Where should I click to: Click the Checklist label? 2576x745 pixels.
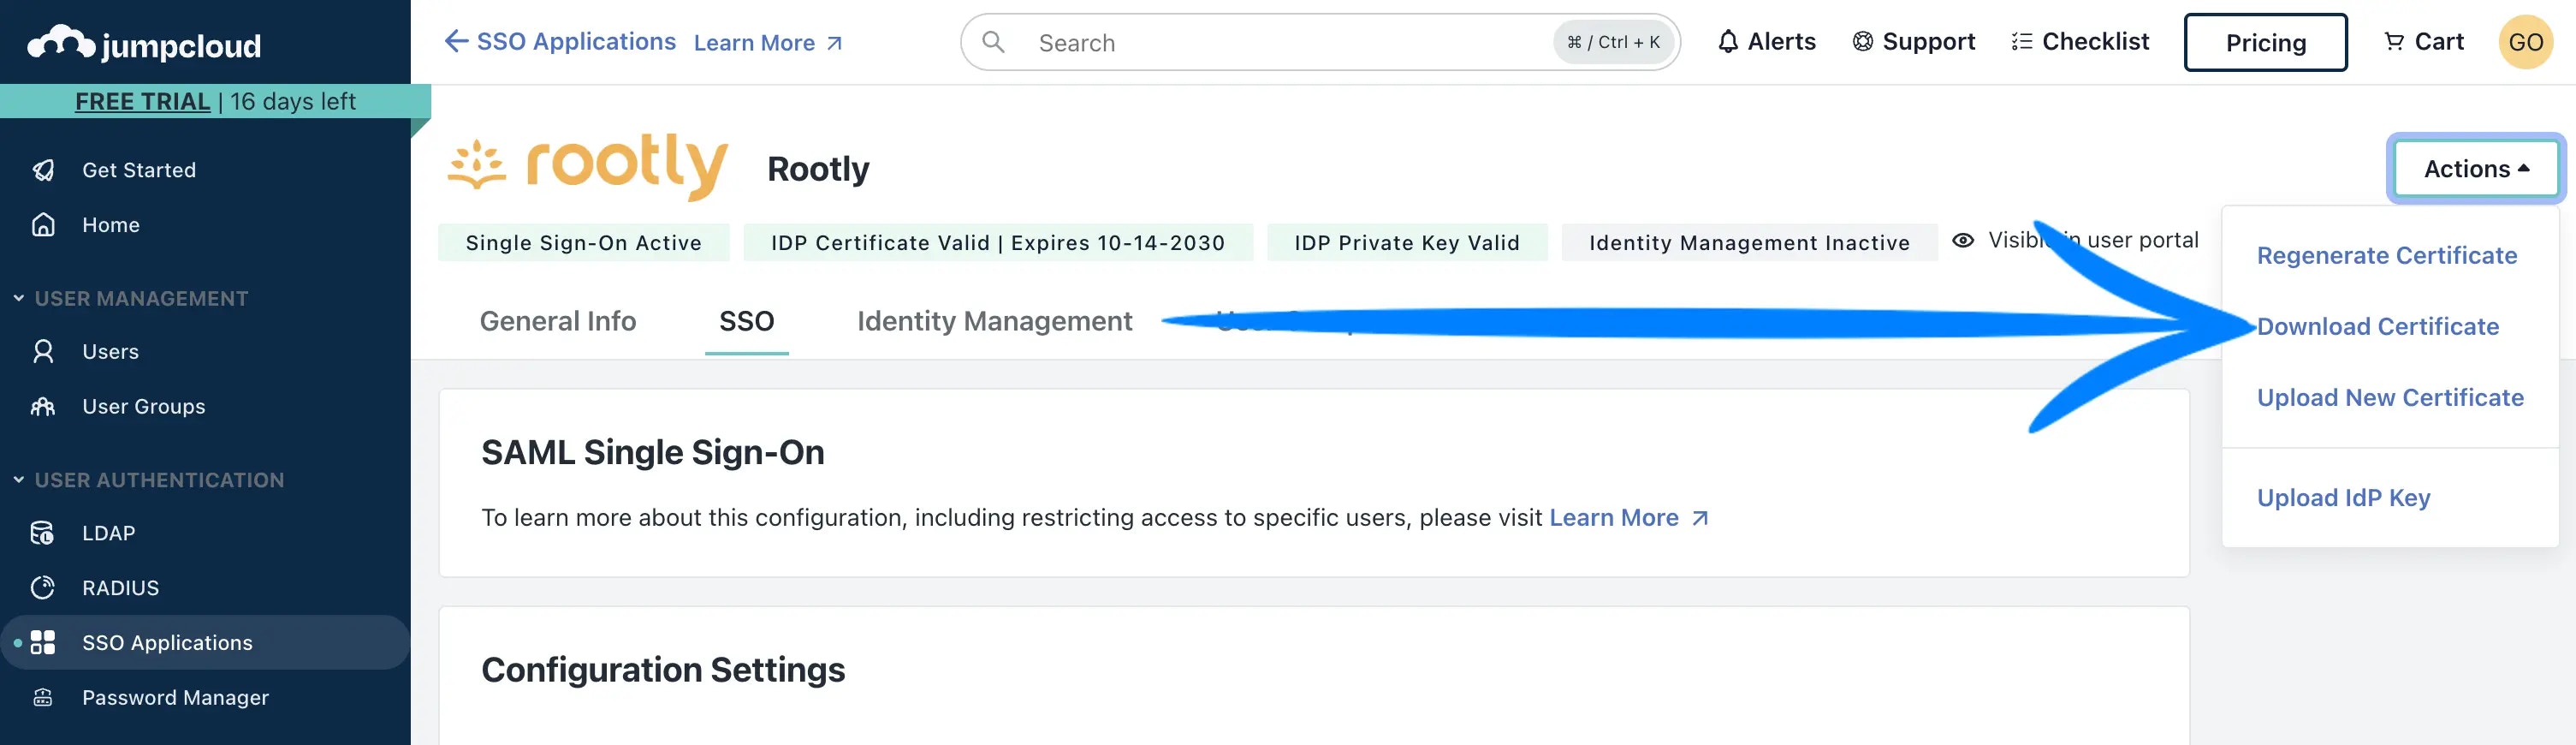(2095, 41)
